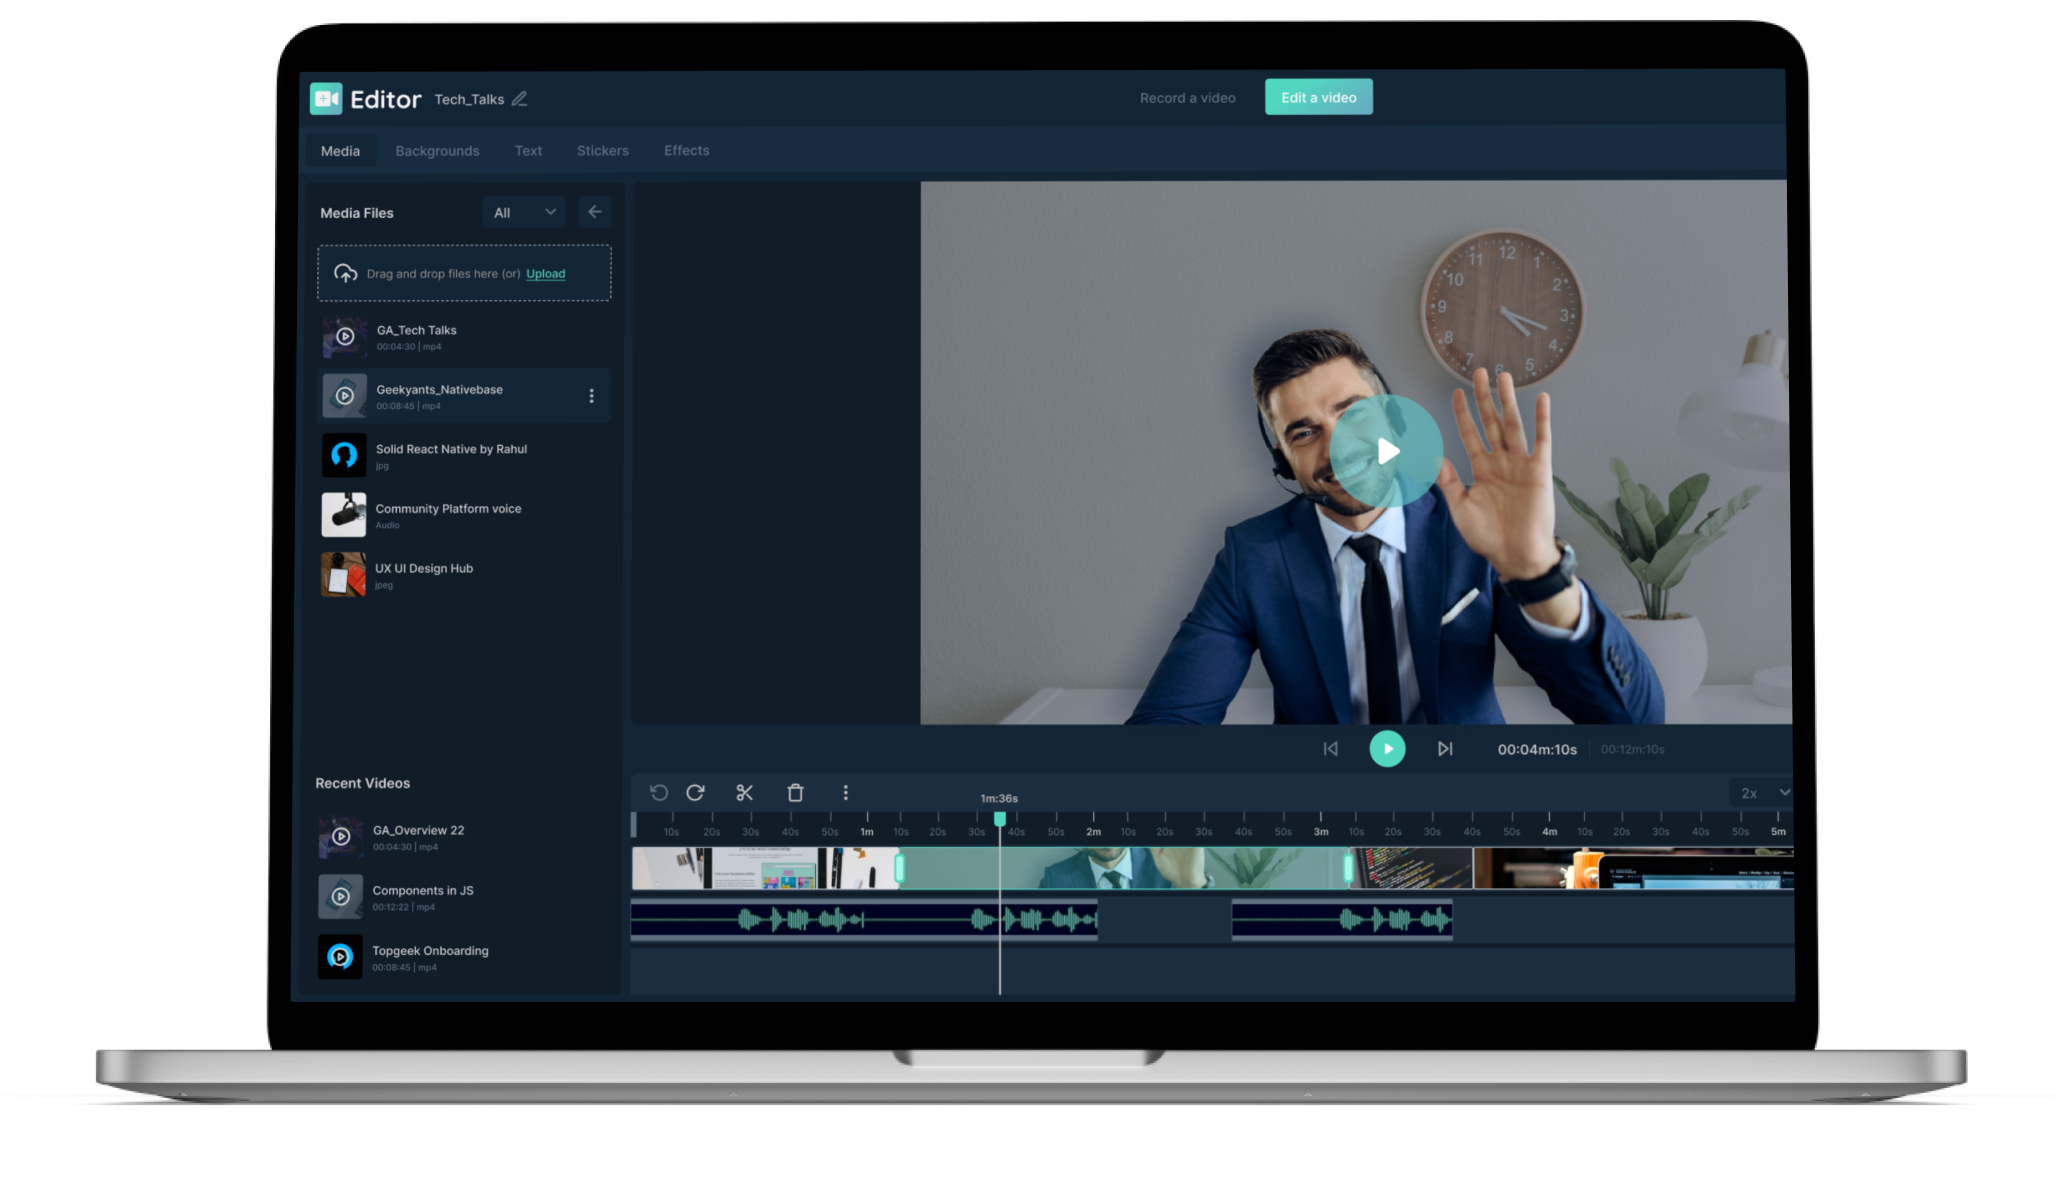Image resolution: width=2056 pixels, height=1188 pixels.
Task: Click the Upload link
Action: coord(545,273)
